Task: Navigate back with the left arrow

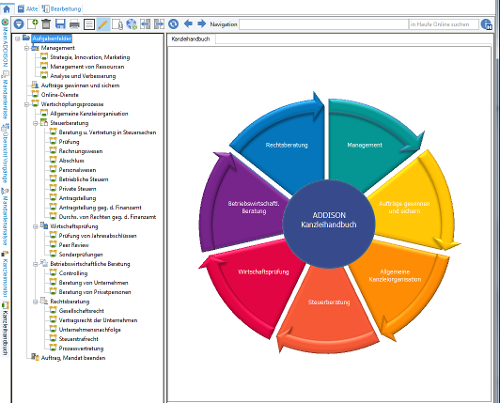Action: (x=188, y=24)
